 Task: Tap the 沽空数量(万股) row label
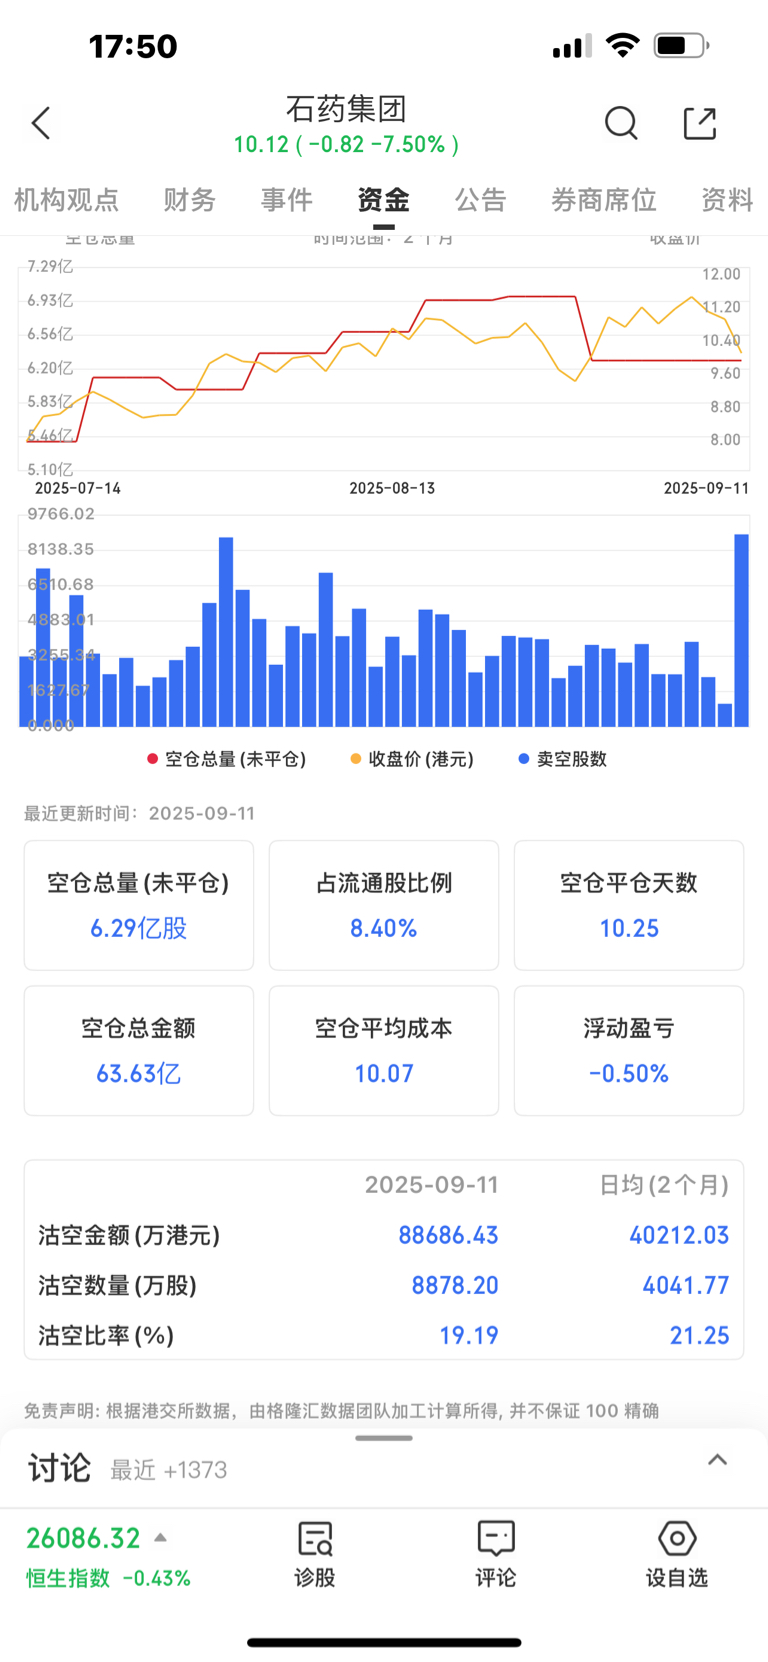pos(117,1285)
